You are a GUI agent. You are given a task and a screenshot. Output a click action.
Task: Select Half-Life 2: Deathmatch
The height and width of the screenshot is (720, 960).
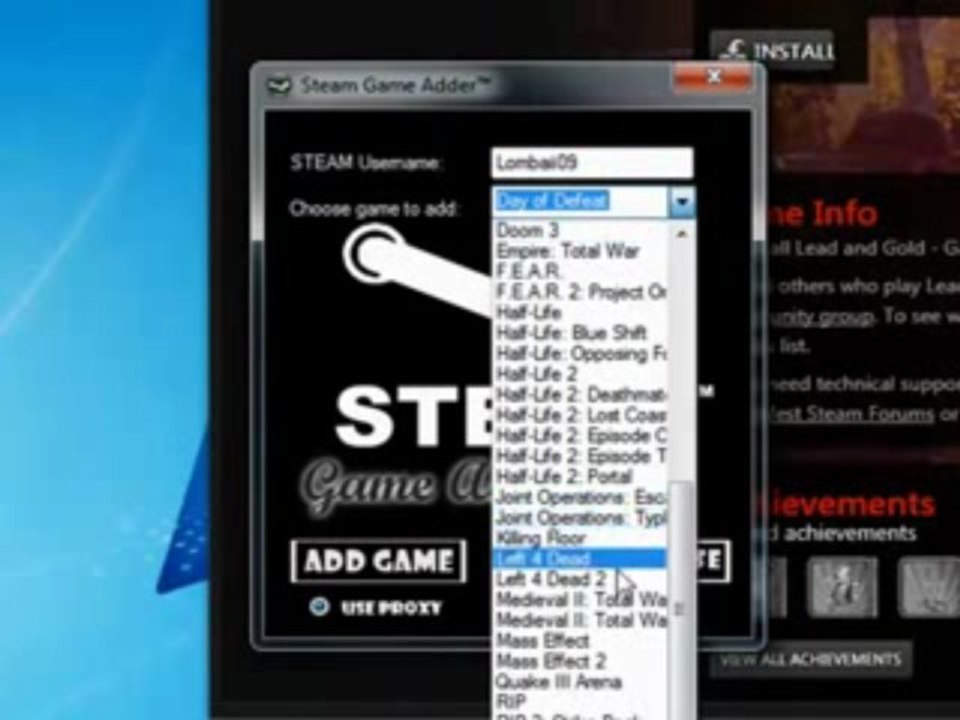[580, 395]
